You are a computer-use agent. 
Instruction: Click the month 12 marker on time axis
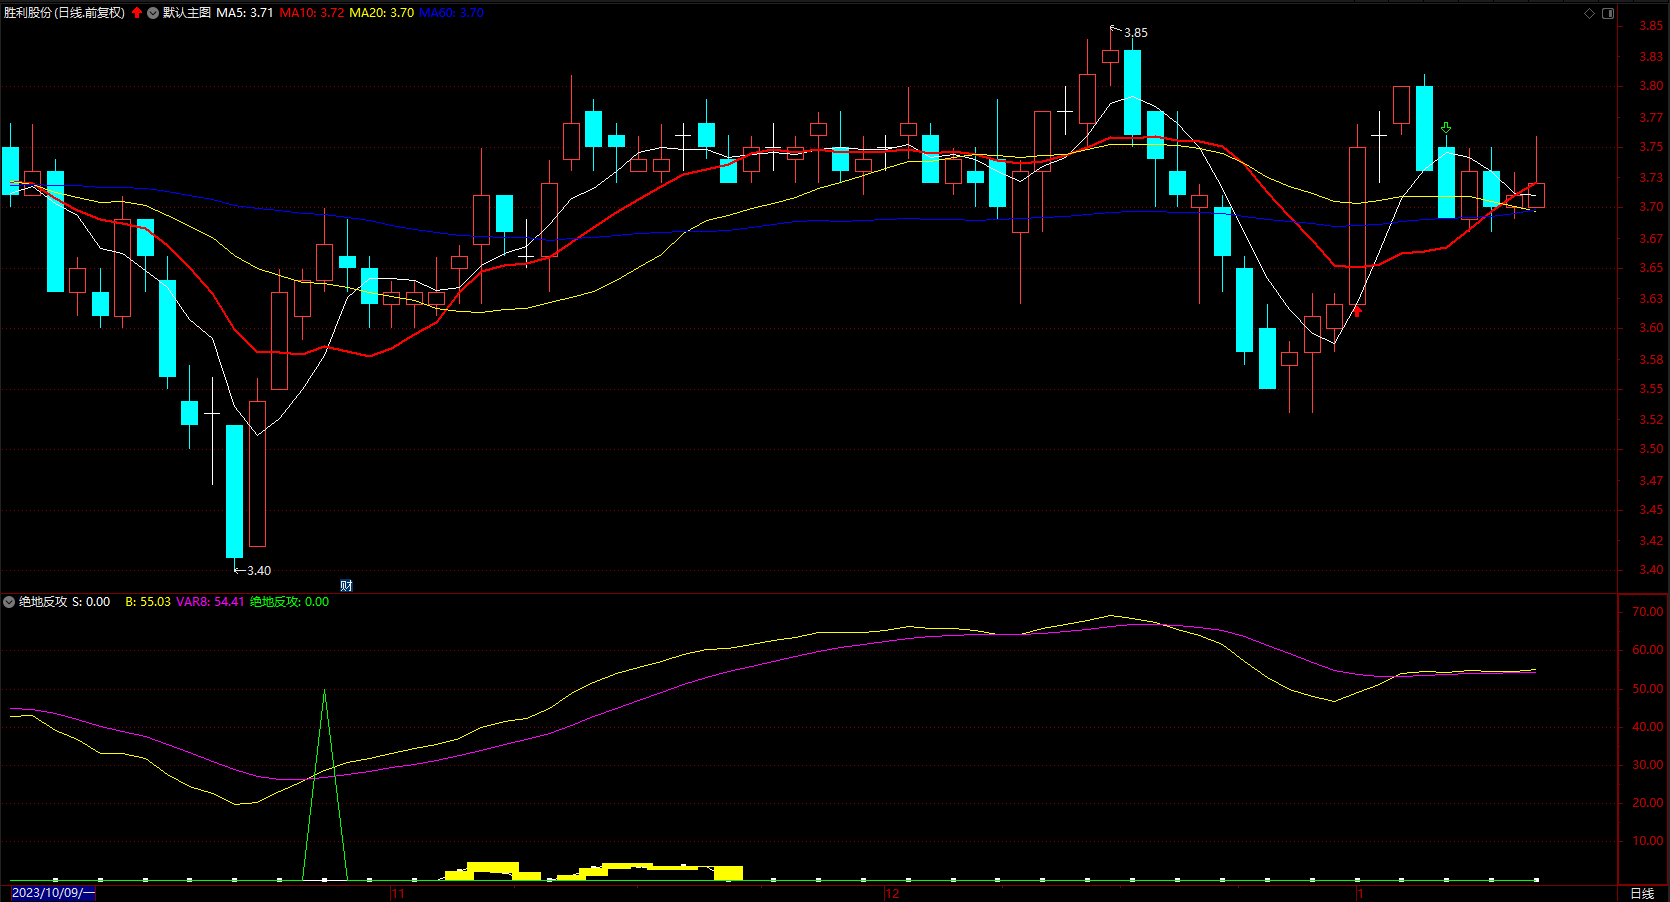coord(892,893)
